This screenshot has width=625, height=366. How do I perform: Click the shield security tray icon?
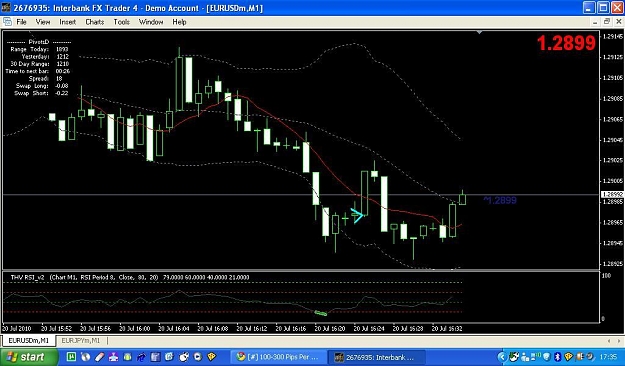546,357
